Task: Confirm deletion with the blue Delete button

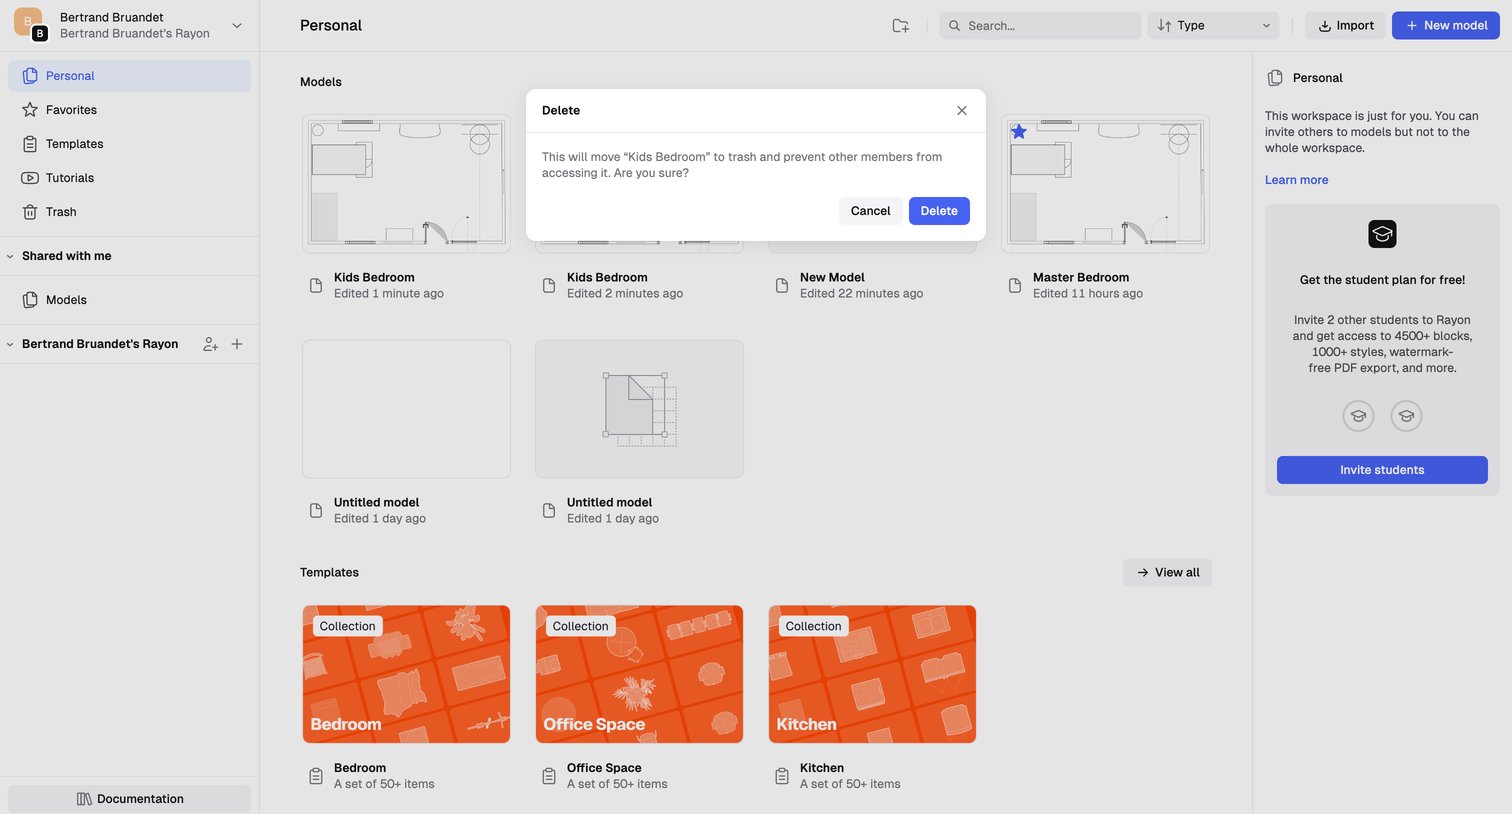Action: click(x=939, y=211)
